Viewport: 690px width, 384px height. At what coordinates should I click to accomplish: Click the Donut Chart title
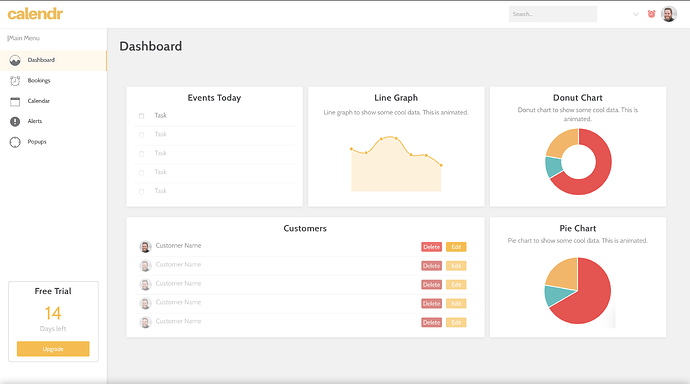pyautogui.click(x=578, y=98)
